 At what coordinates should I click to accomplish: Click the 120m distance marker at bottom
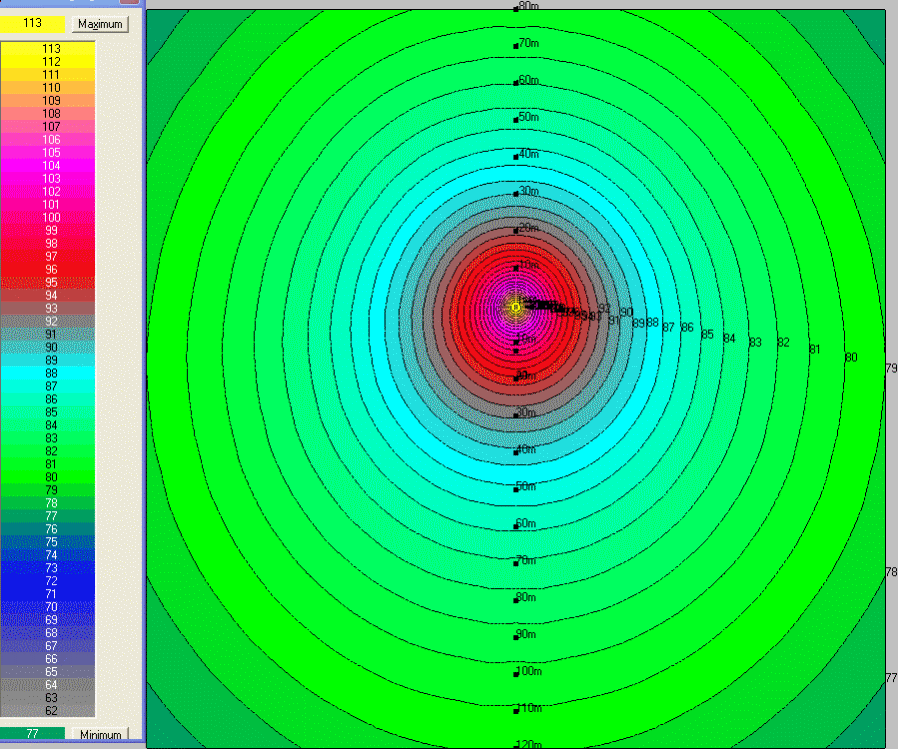click(x=527, y=744)
